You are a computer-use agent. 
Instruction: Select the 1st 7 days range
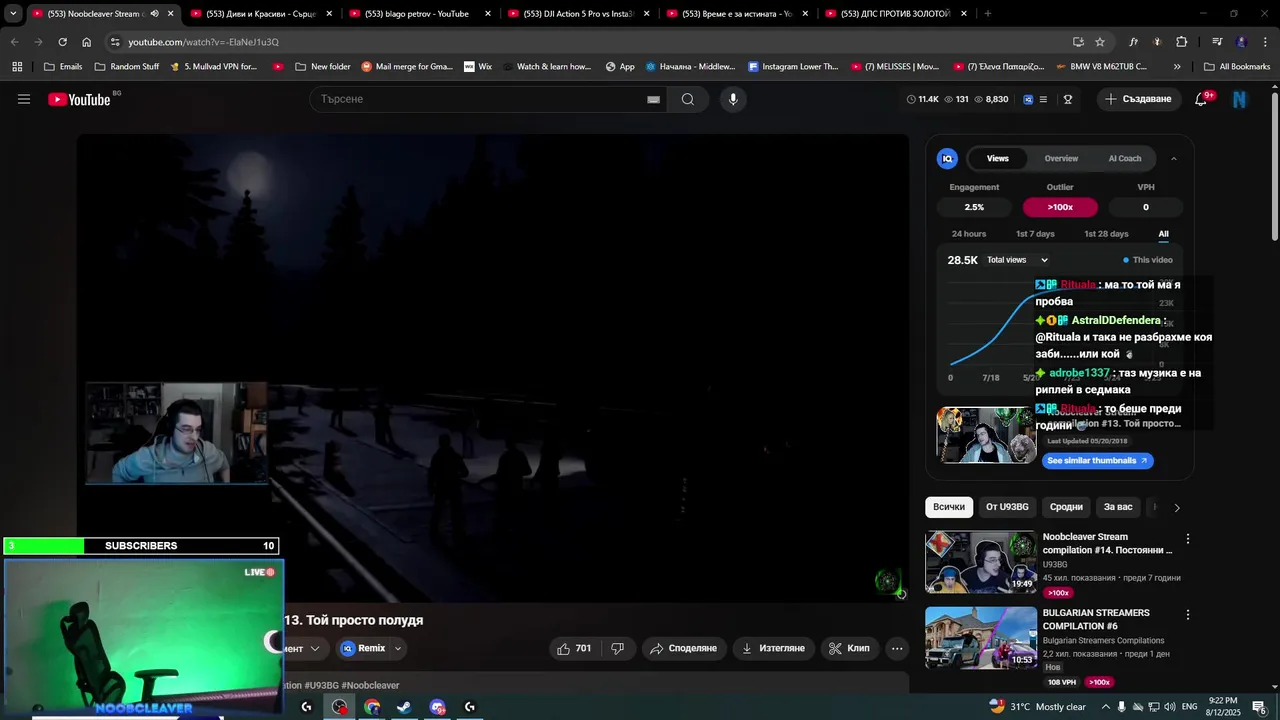coord(1035,234)
